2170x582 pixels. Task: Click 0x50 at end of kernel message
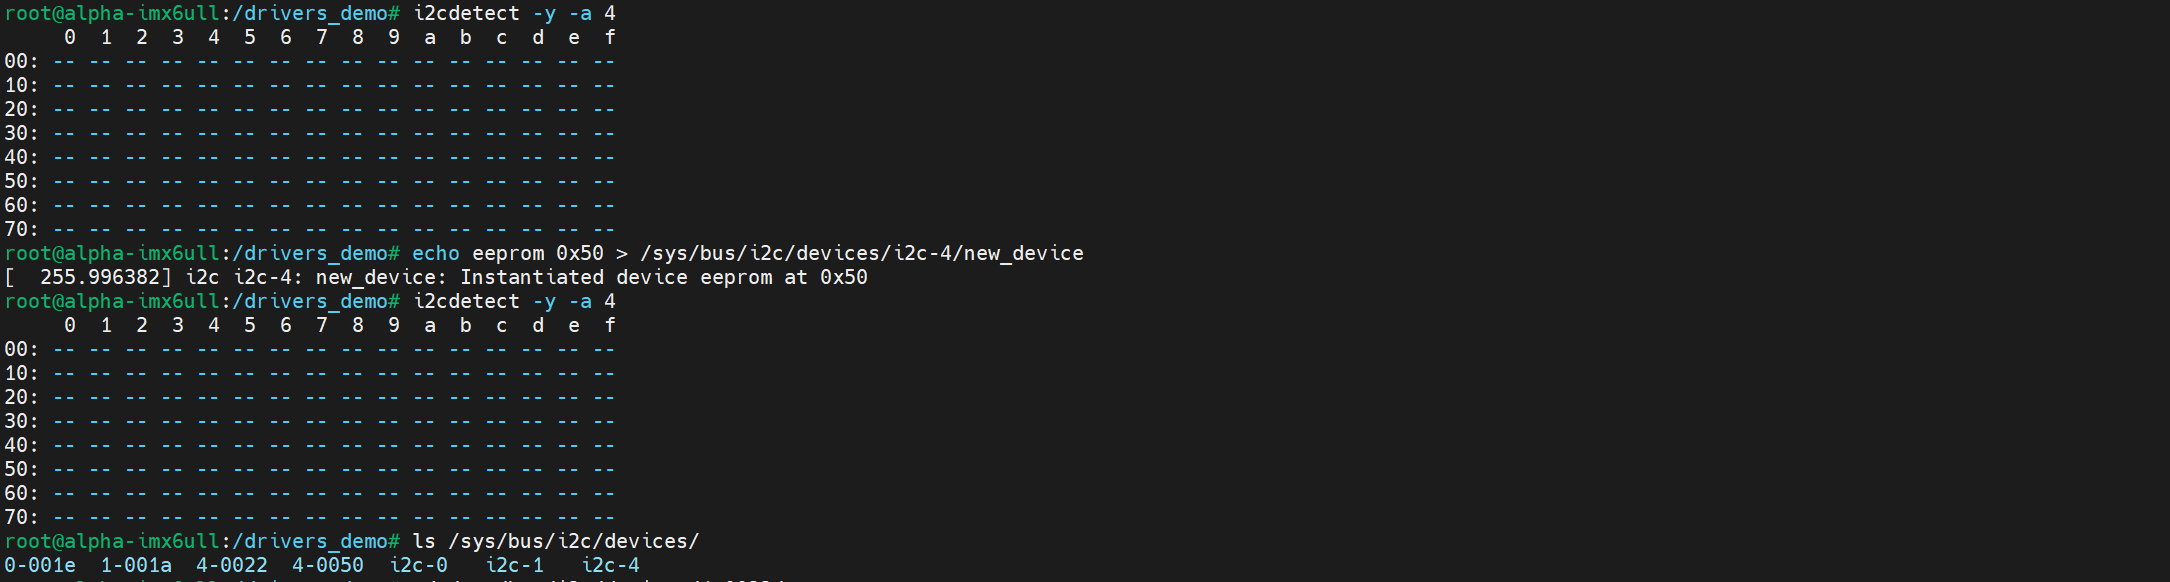click(x=843, y=278)
